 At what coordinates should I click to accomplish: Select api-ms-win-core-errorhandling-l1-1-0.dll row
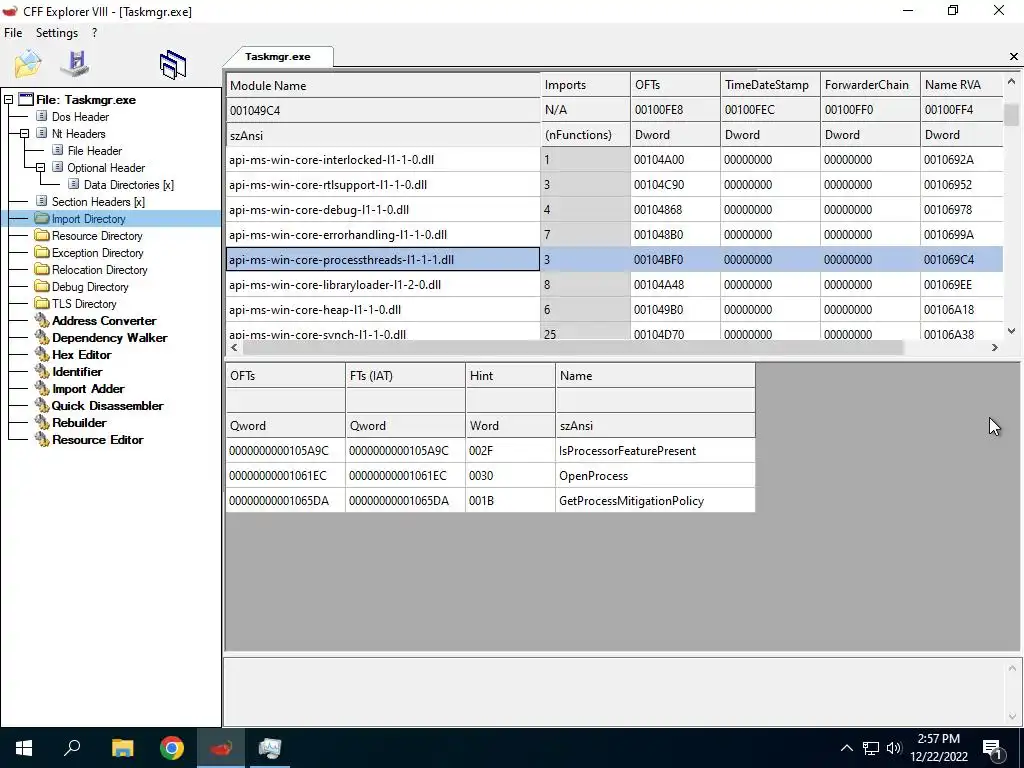click(x=615, y=234)
